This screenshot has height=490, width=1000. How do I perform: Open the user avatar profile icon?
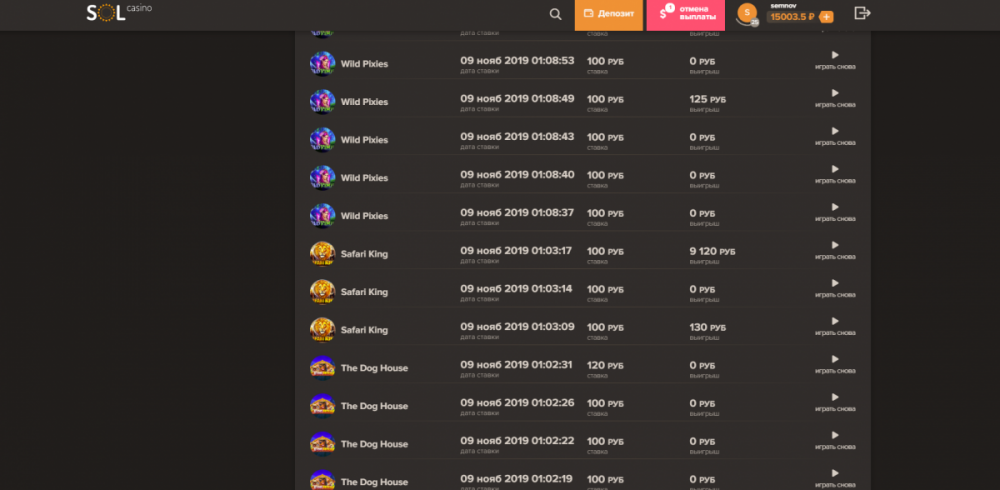(746, 14)
